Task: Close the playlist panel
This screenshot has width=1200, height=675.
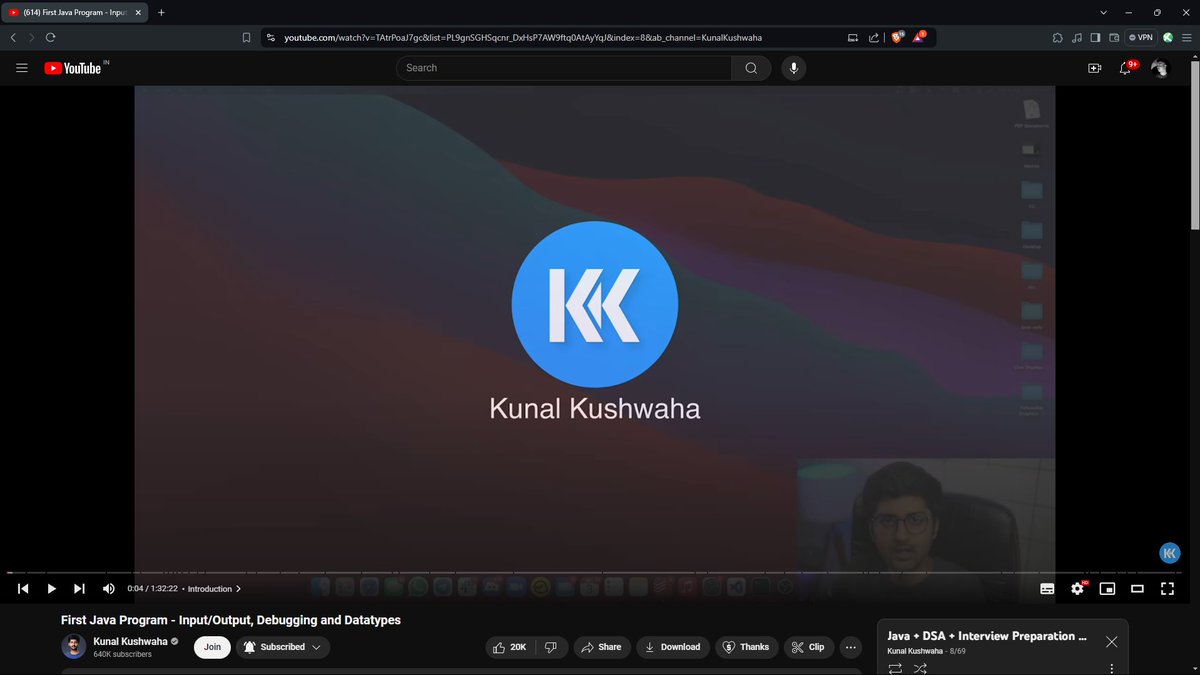Action: [x=1112, y=641]
